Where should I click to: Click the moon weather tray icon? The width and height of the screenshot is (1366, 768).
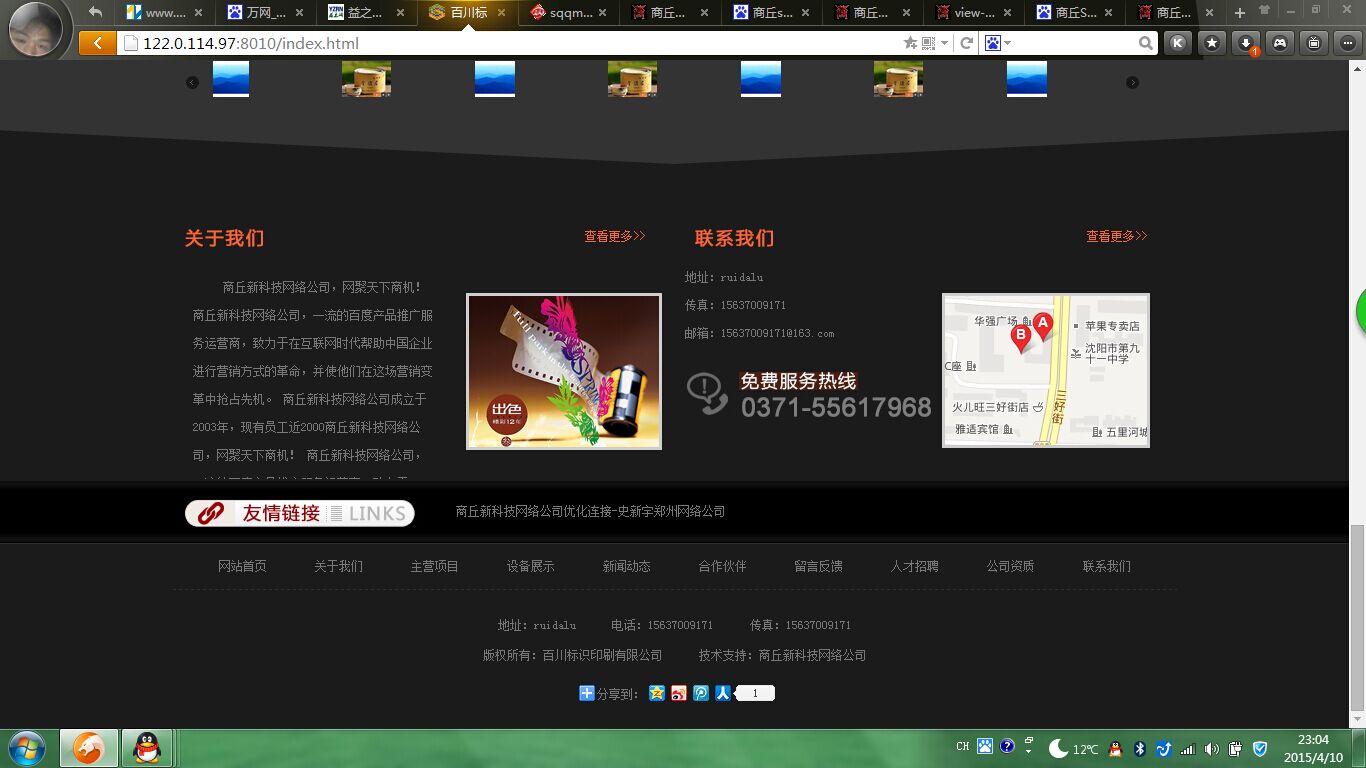point(1057,748)
